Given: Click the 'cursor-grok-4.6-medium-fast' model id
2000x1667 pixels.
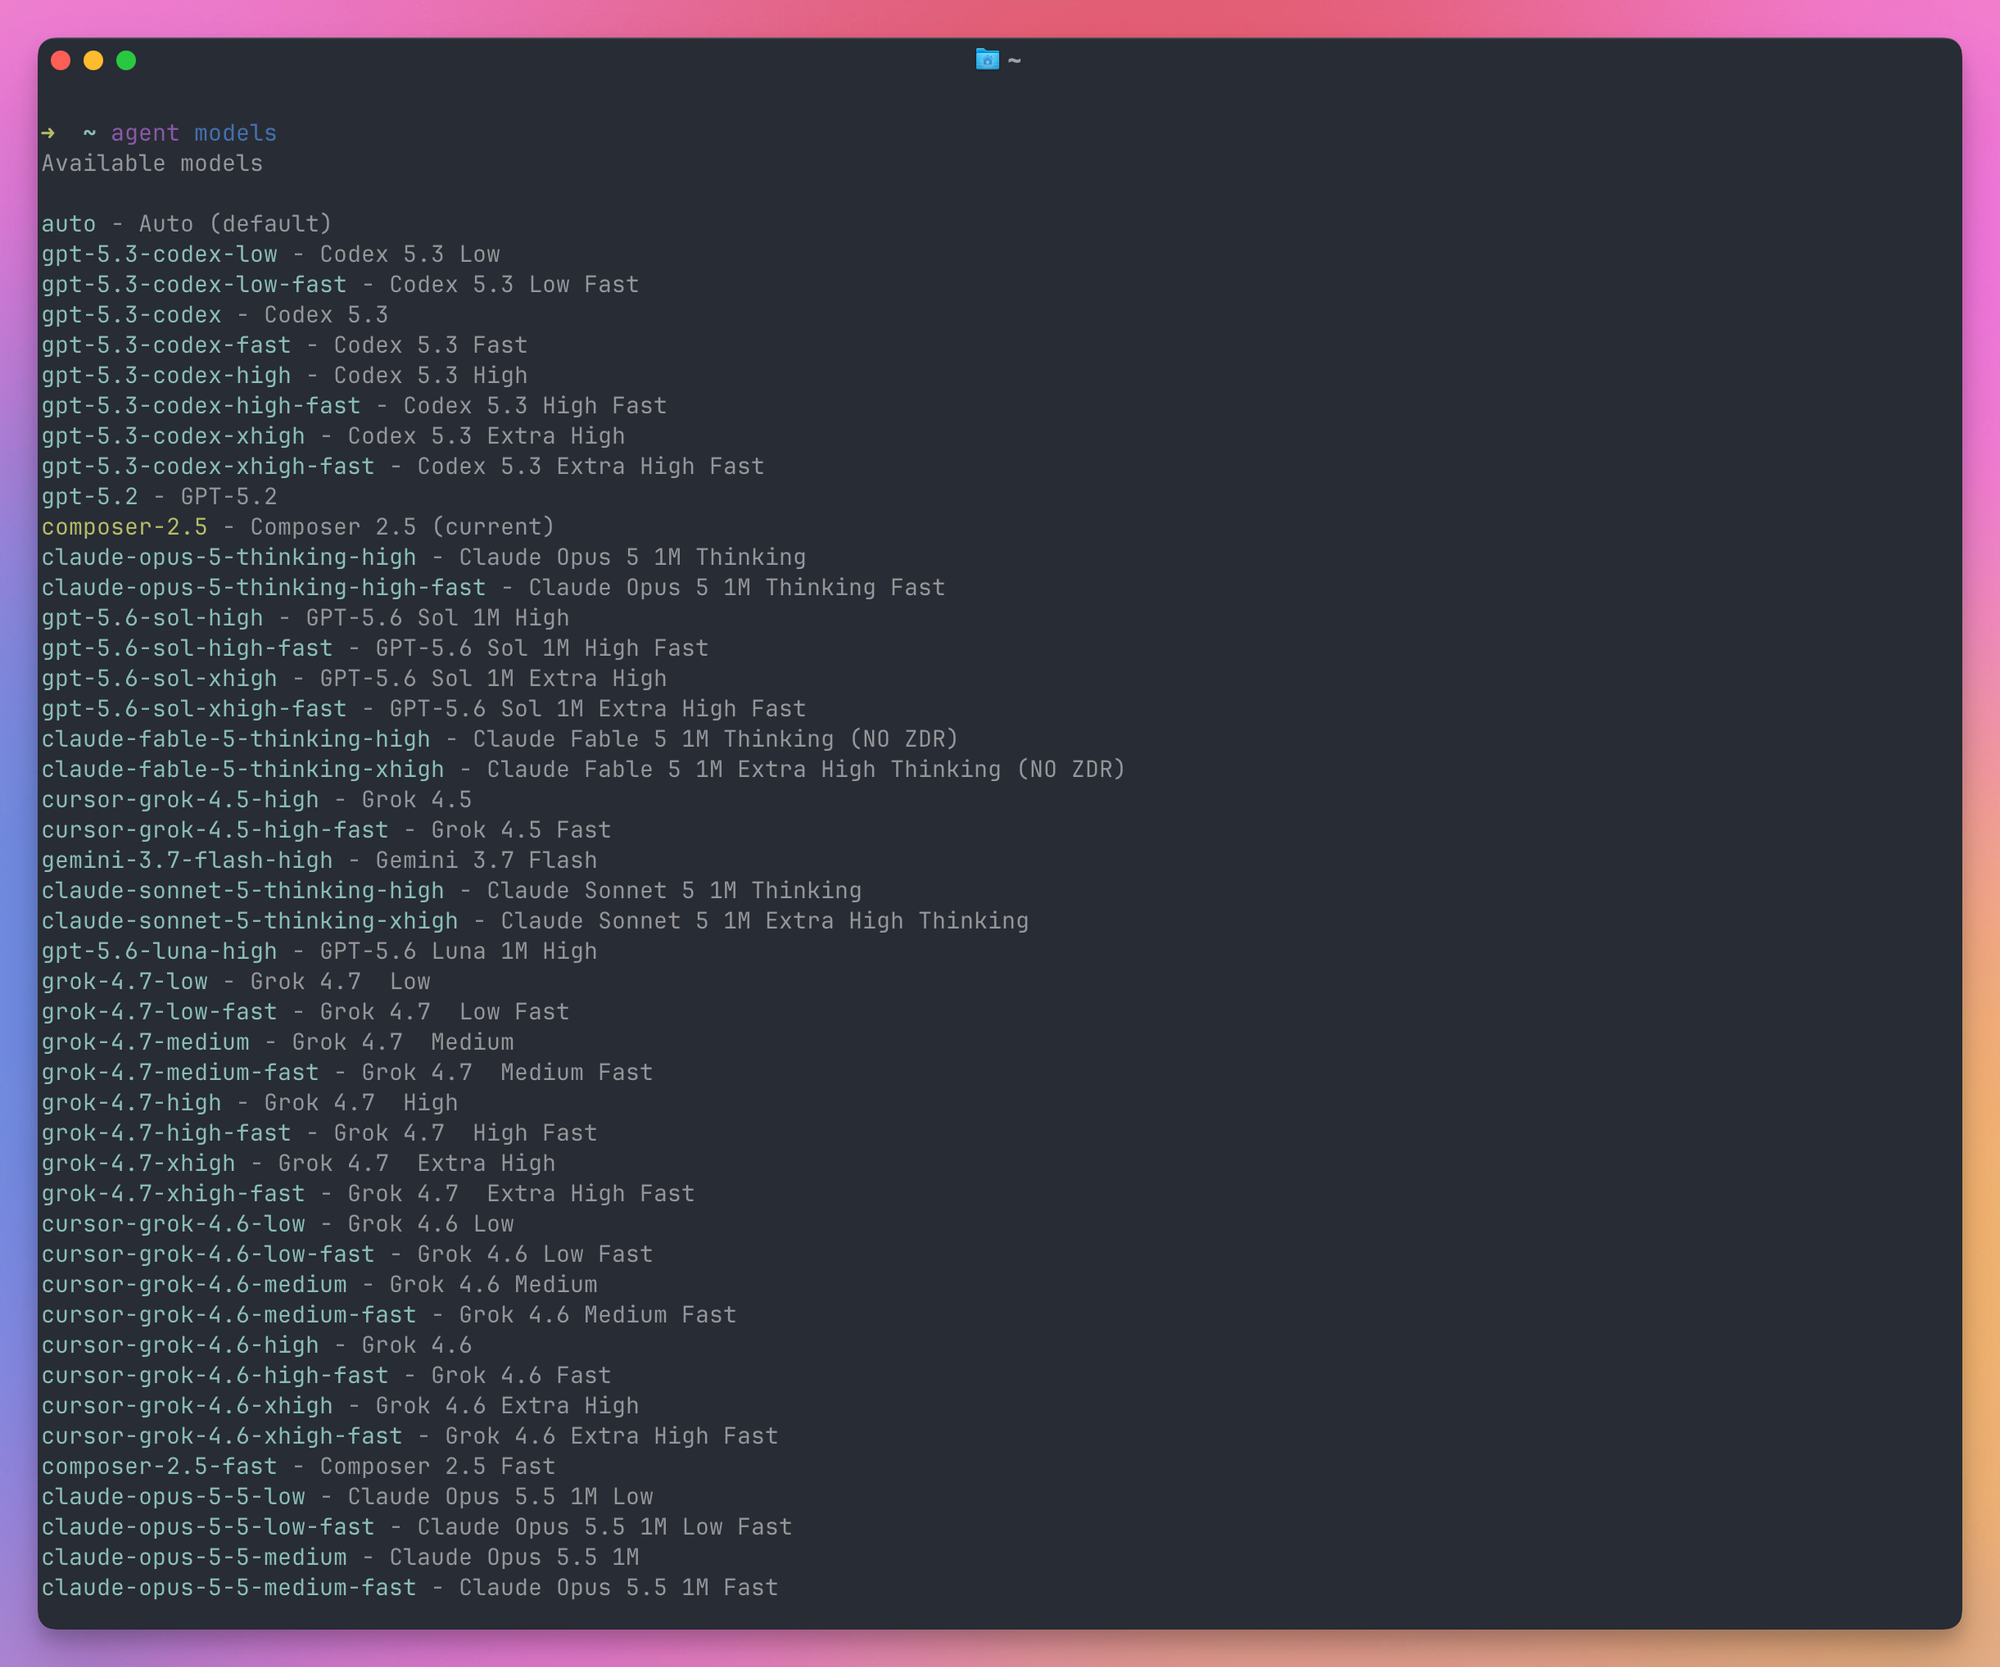Looking at the screenshot, I should (229, 1316).
